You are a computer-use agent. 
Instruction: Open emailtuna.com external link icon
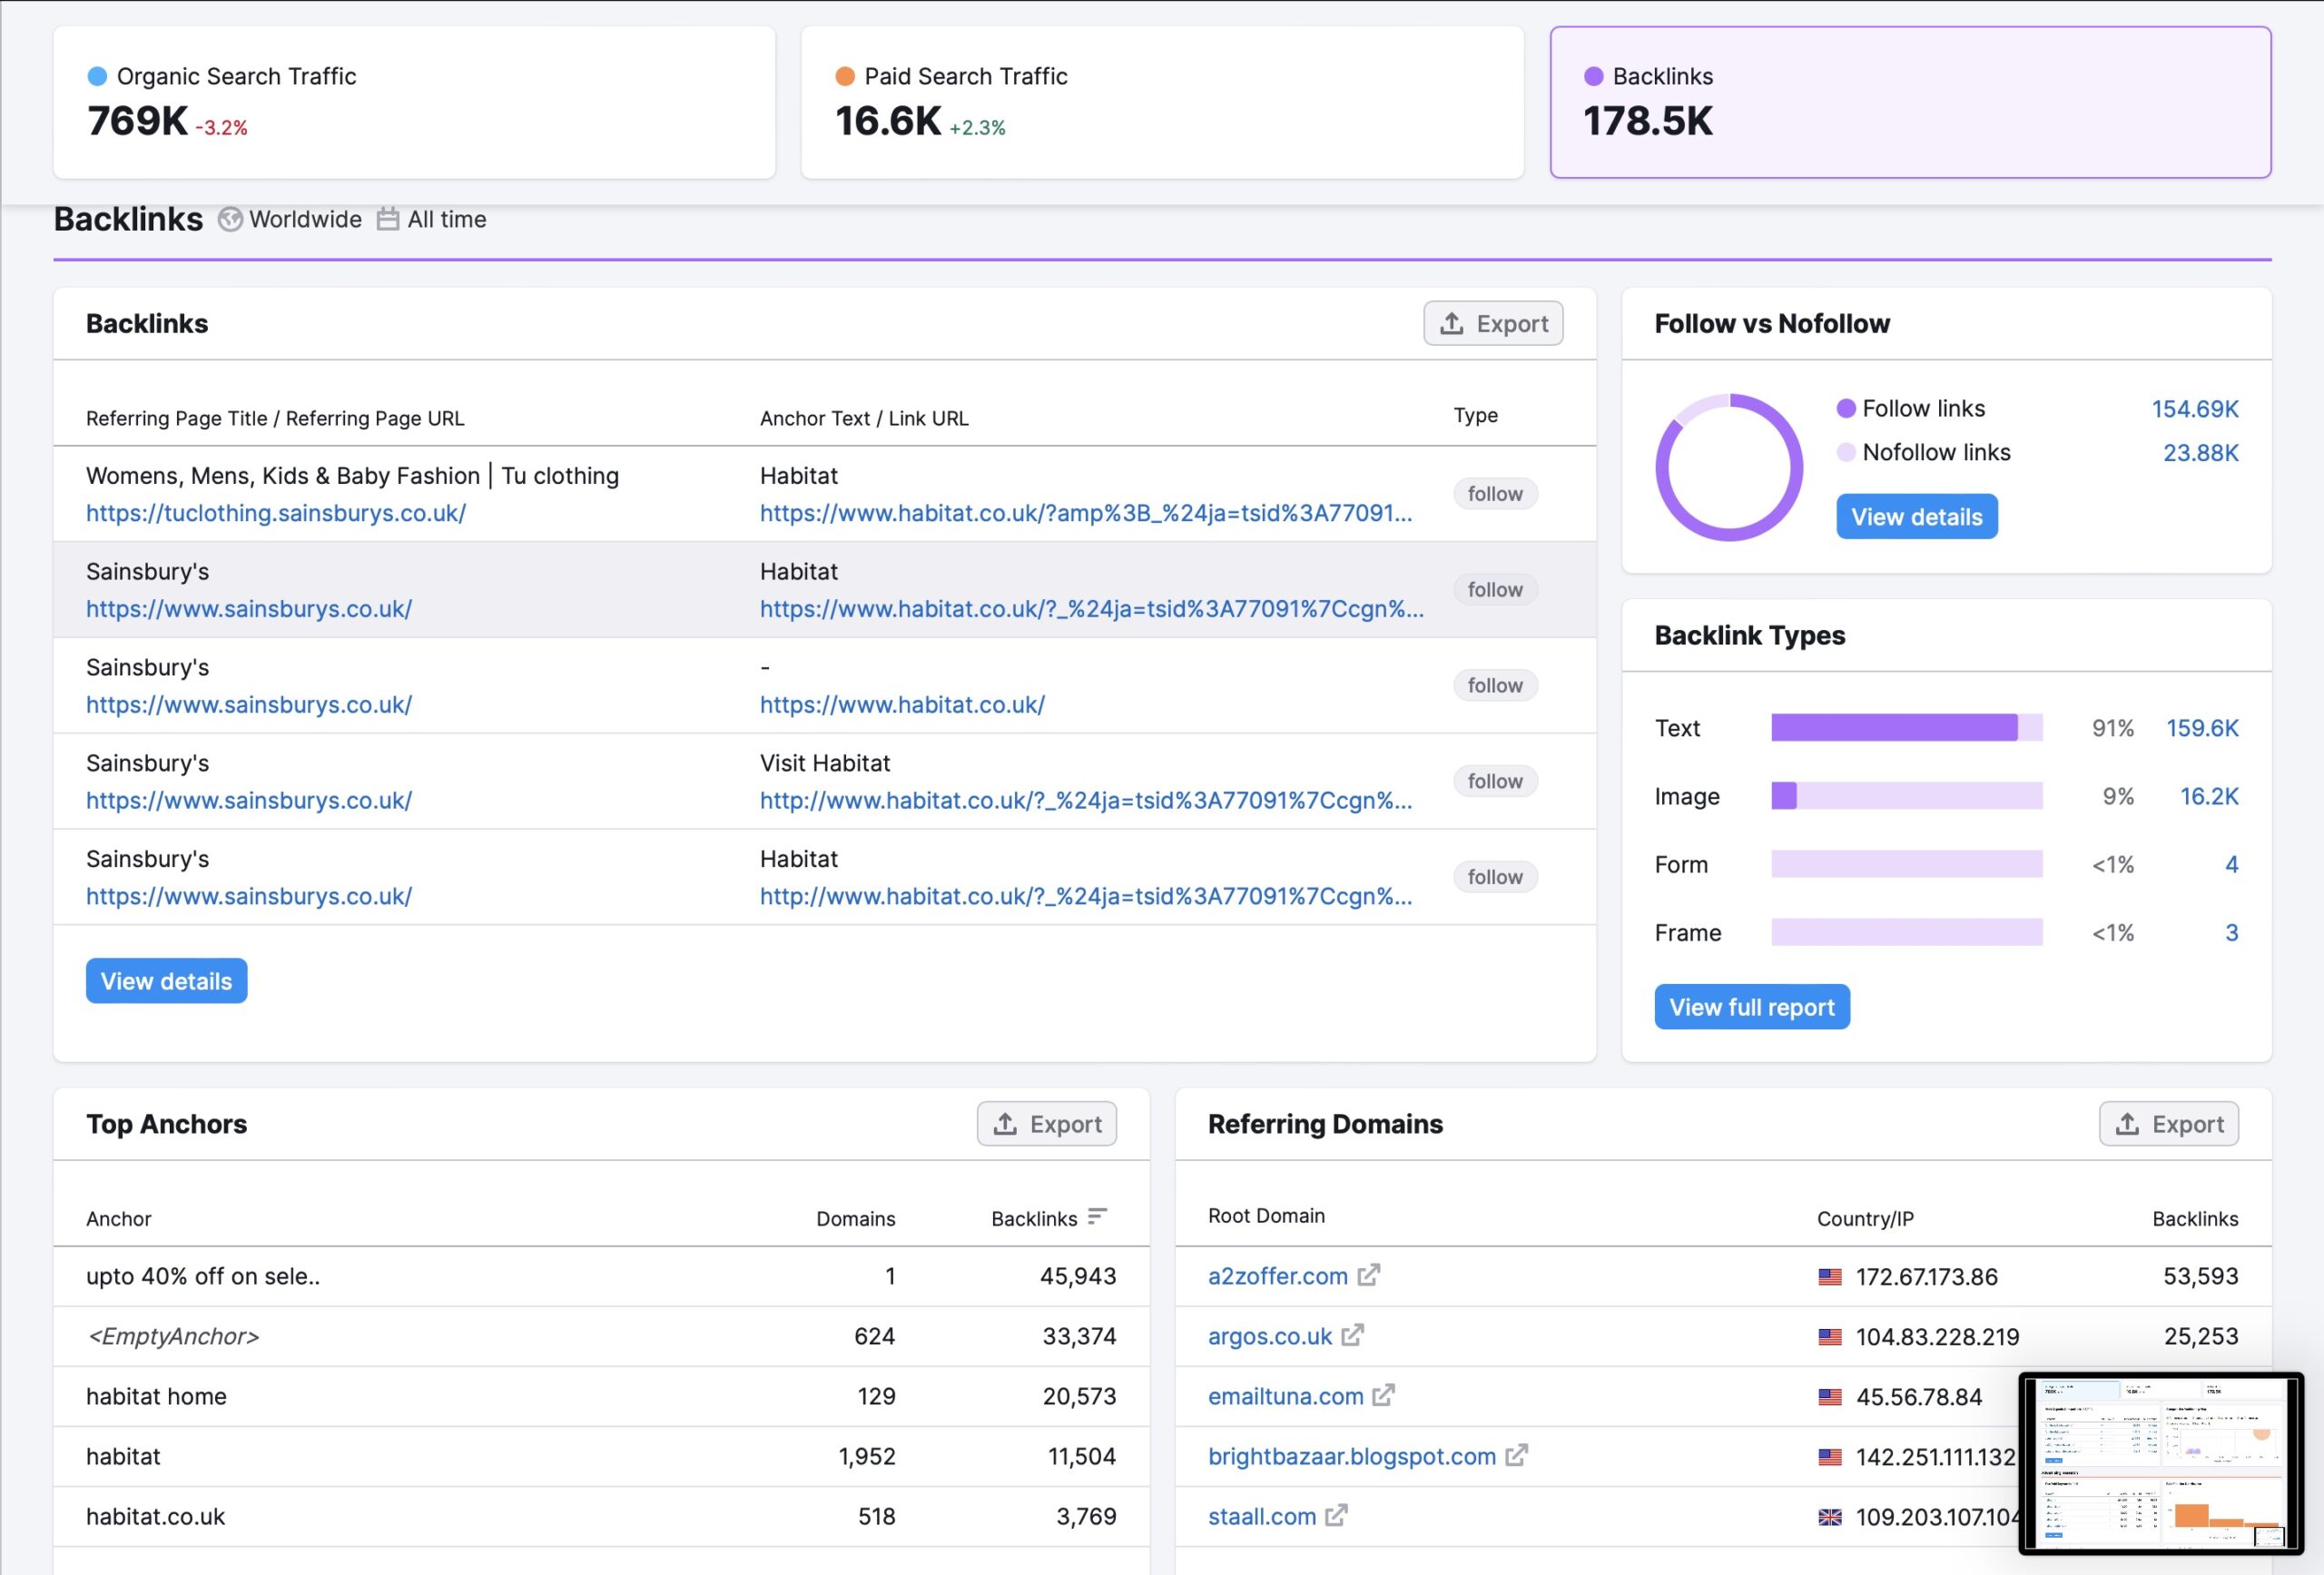[x=1383, y=1395]
